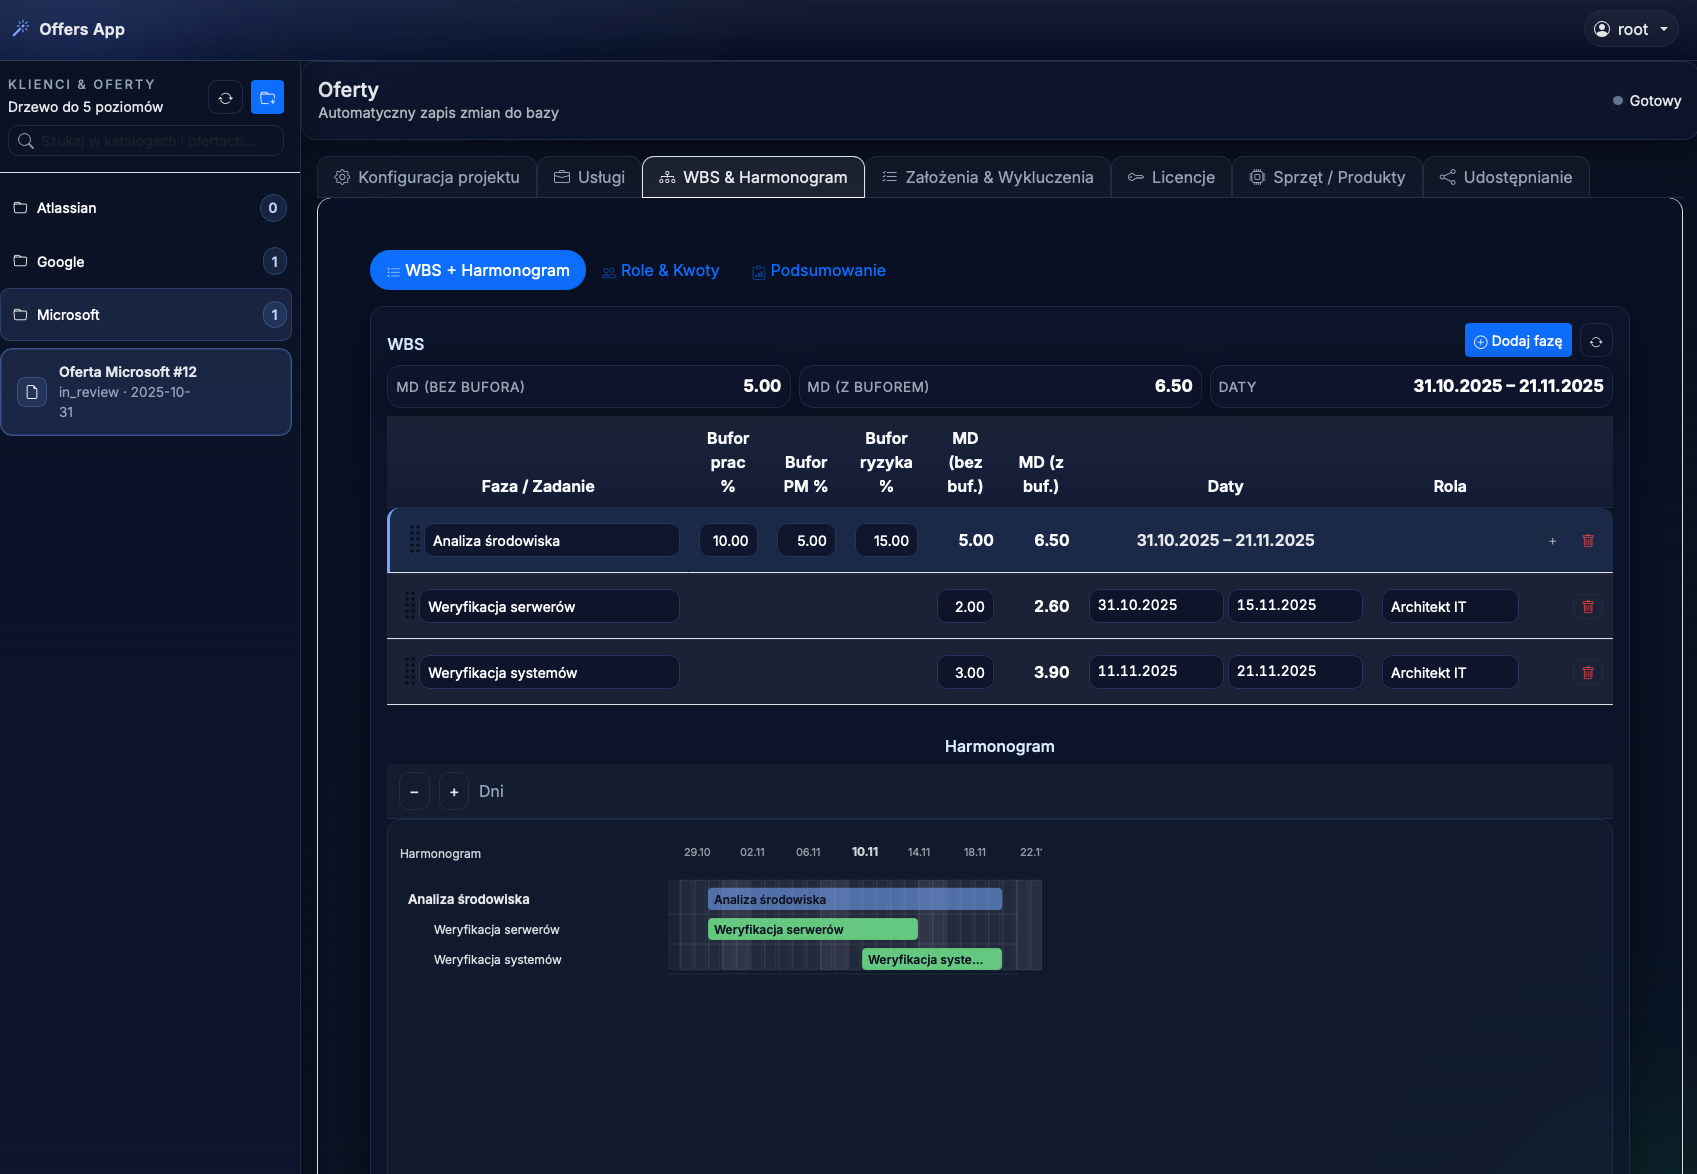Screen dimensions: 1697x1174
Task: Click the WBS refresh icon button
Action: [1596, 341]
